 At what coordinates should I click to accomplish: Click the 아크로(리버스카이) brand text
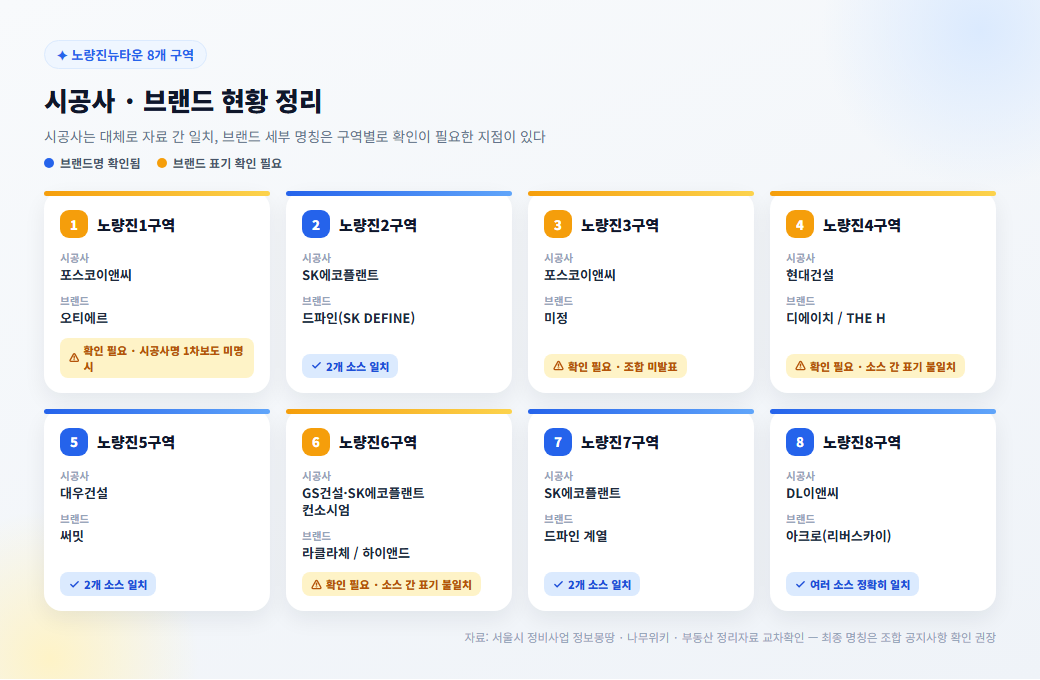coord(839,536)
